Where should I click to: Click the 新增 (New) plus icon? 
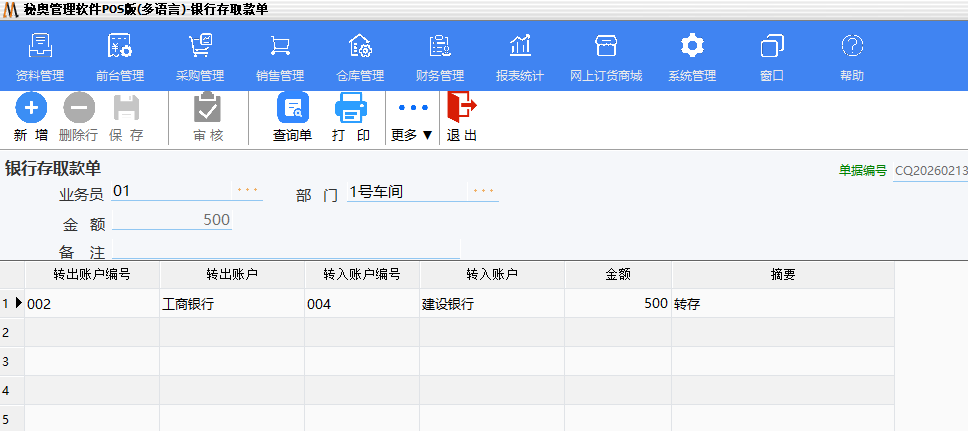(x=30, y=108)
